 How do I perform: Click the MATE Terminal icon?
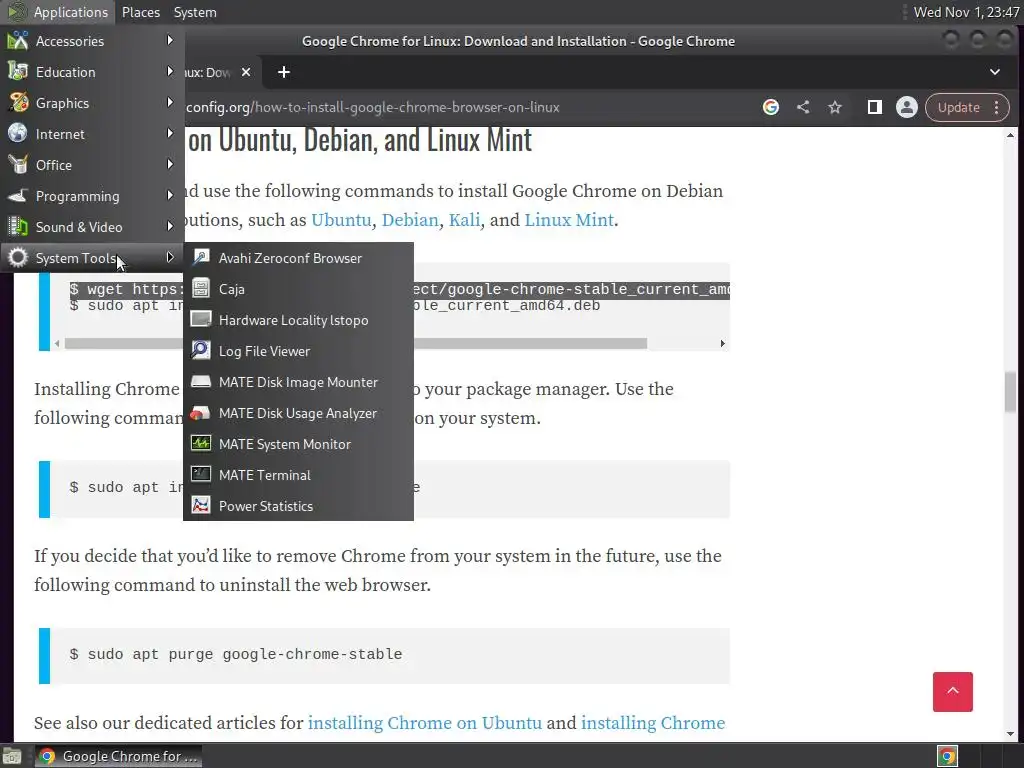tap(200, 474)
